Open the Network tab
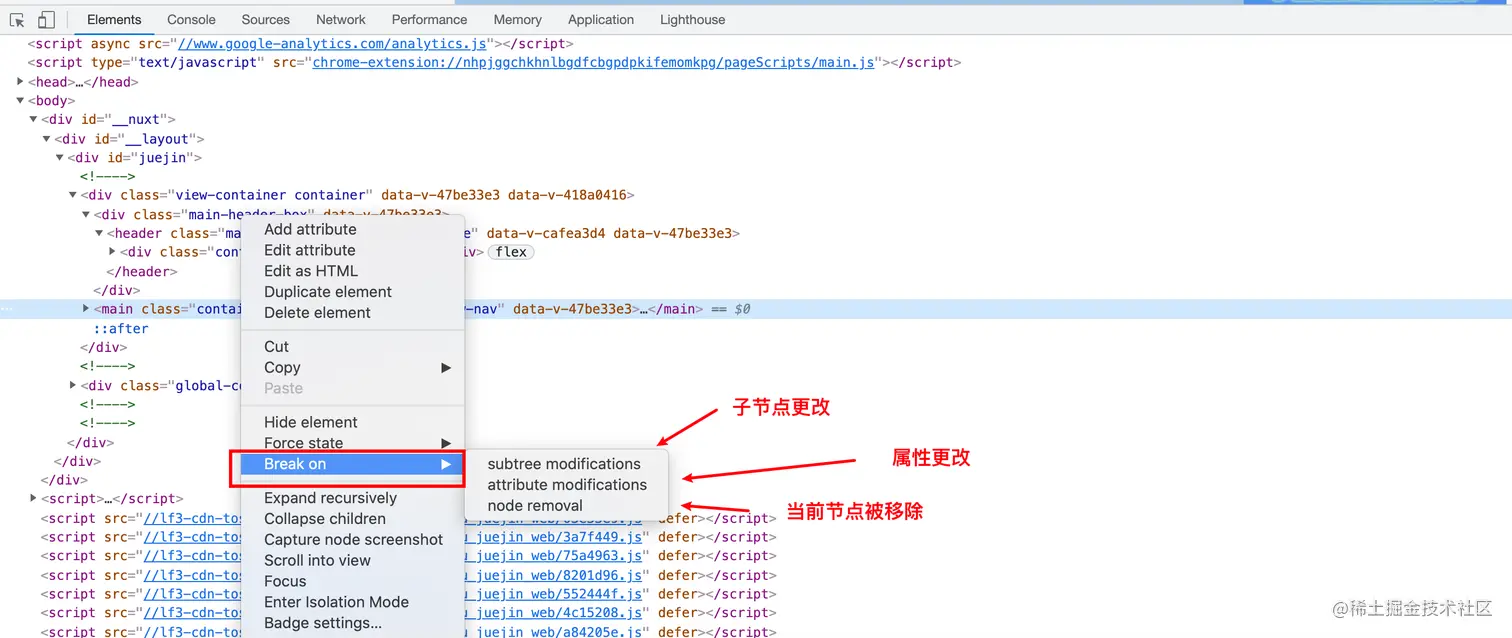 341,19
